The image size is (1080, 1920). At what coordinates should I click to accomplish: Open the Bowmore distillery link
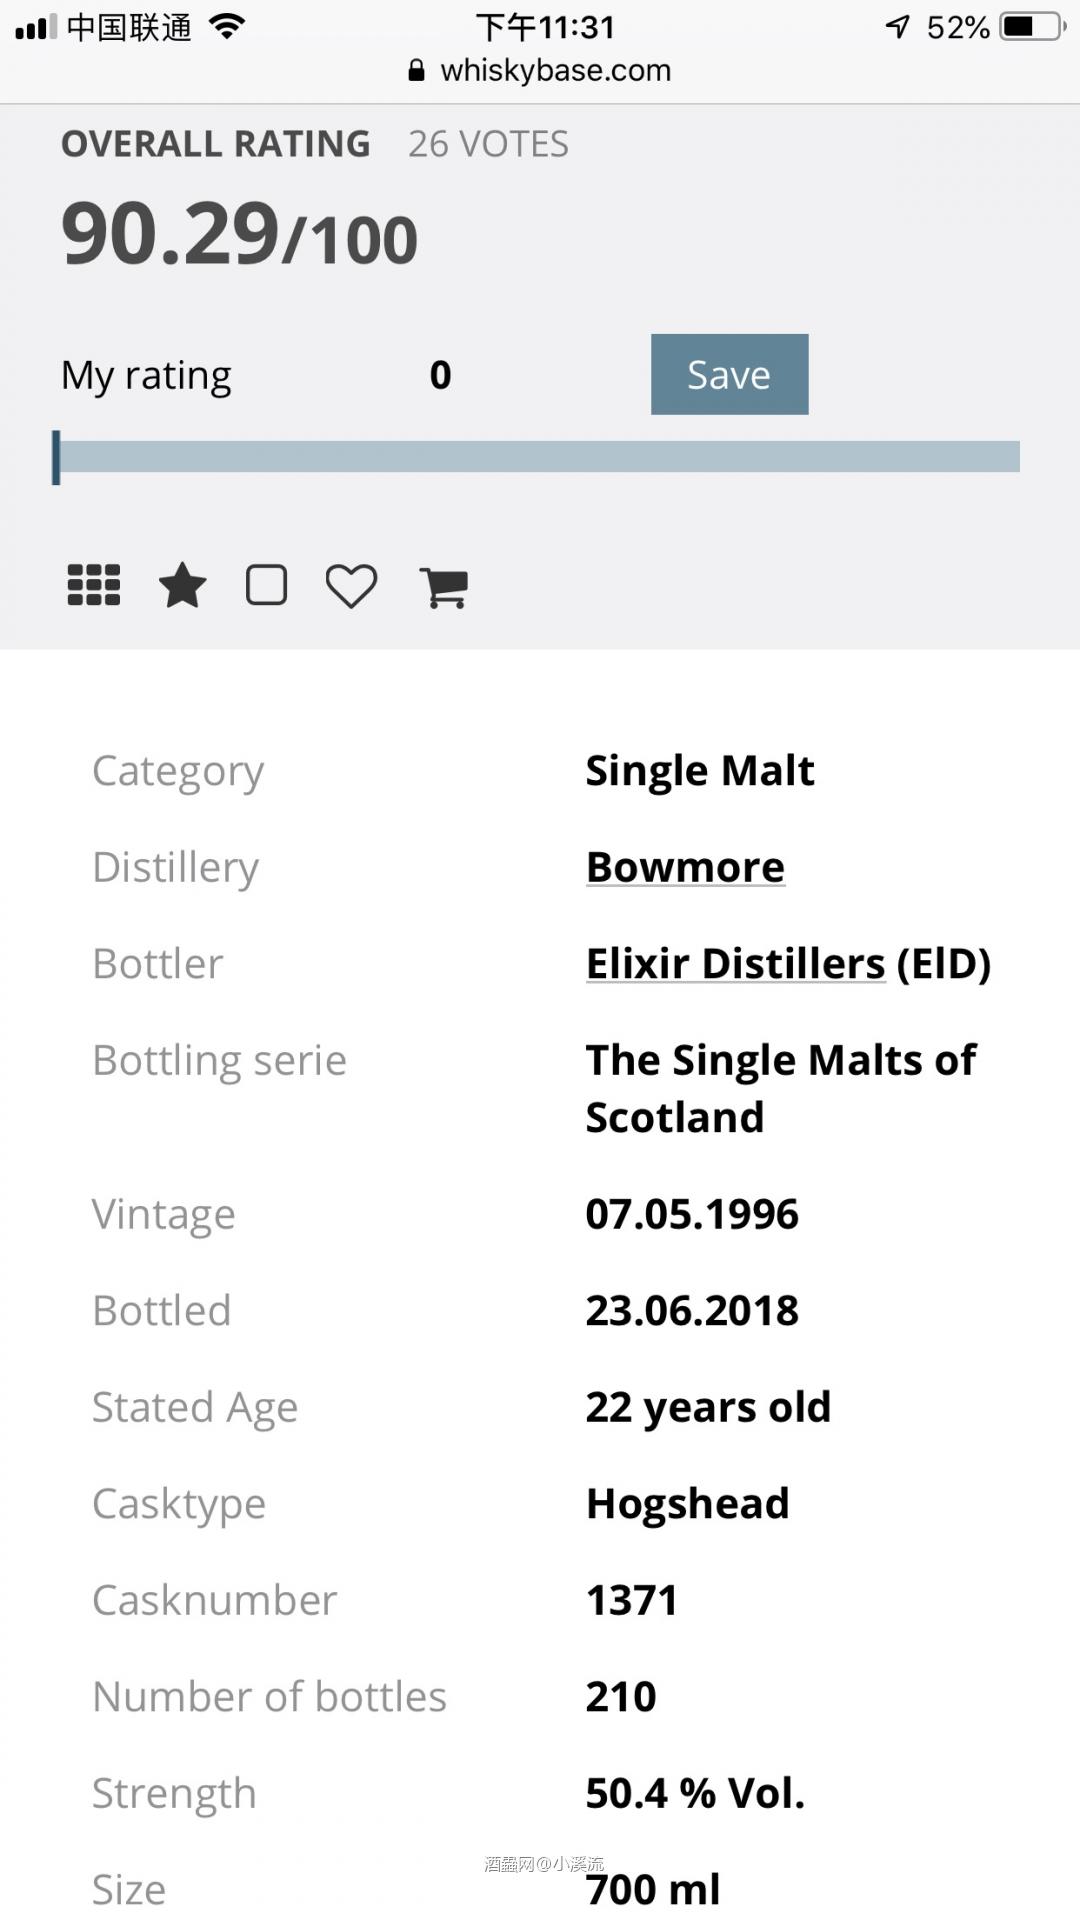685,867
